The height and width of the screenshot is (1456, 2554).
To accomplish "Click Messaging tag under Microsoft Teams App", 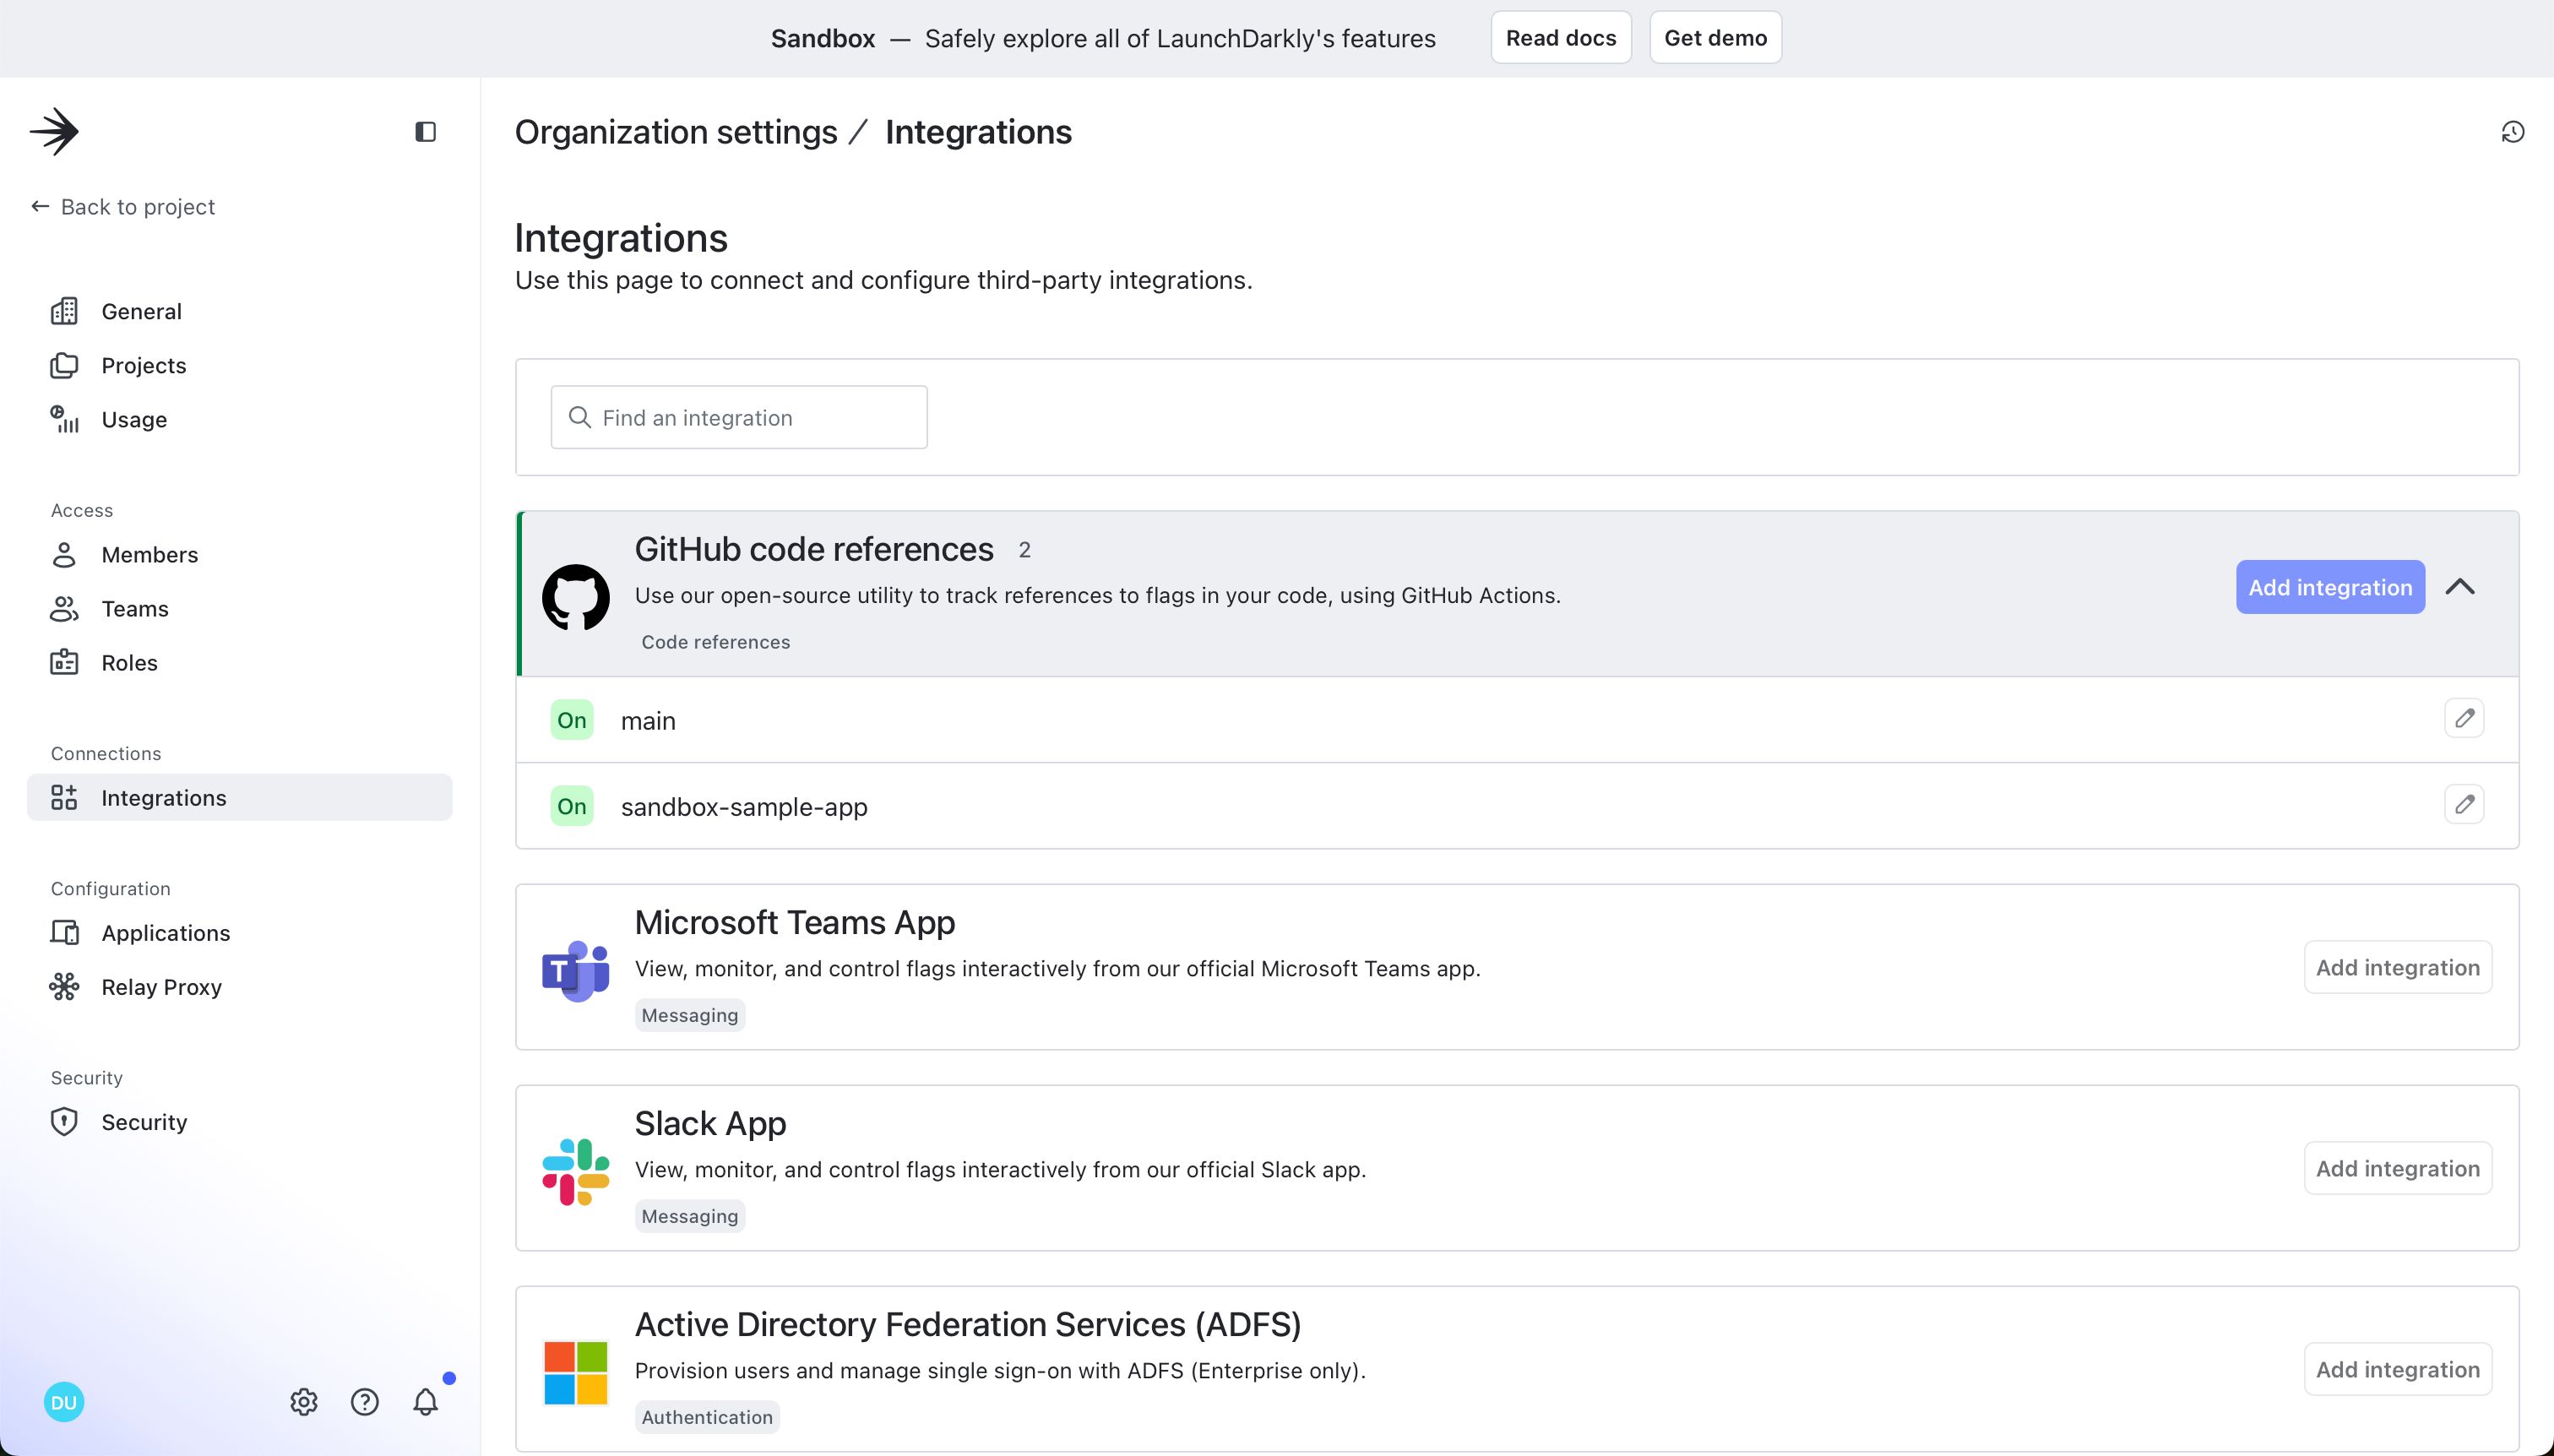I will coord(690,1015).
